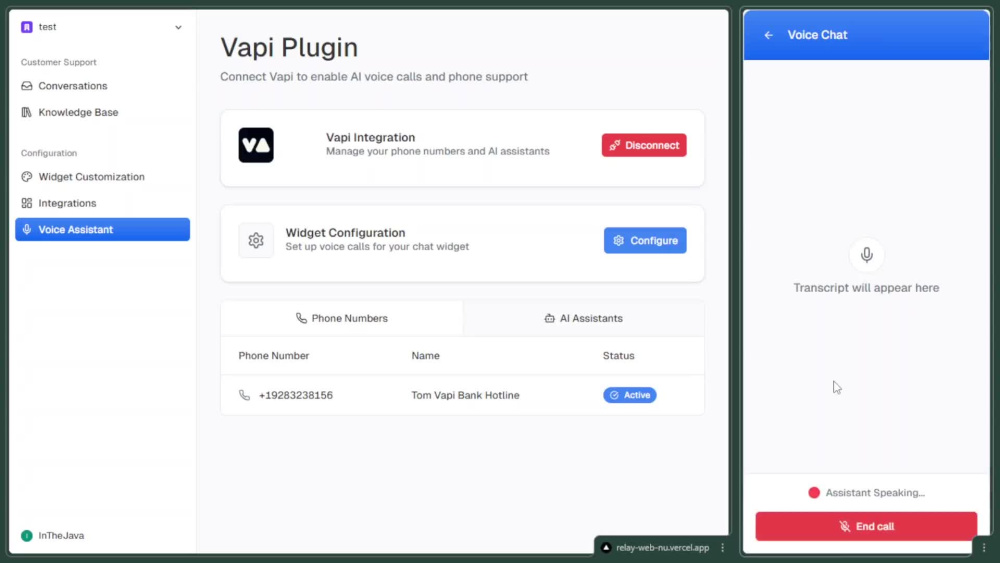Click the InTheJava user avatar

pyautogui.click(x=27, y=536)
